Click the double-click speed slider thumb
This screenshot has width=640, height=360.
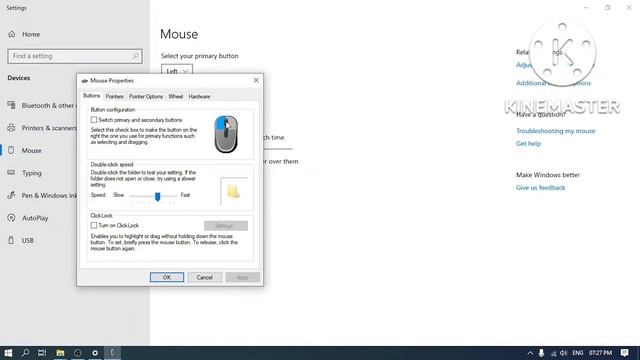point(158,196)
